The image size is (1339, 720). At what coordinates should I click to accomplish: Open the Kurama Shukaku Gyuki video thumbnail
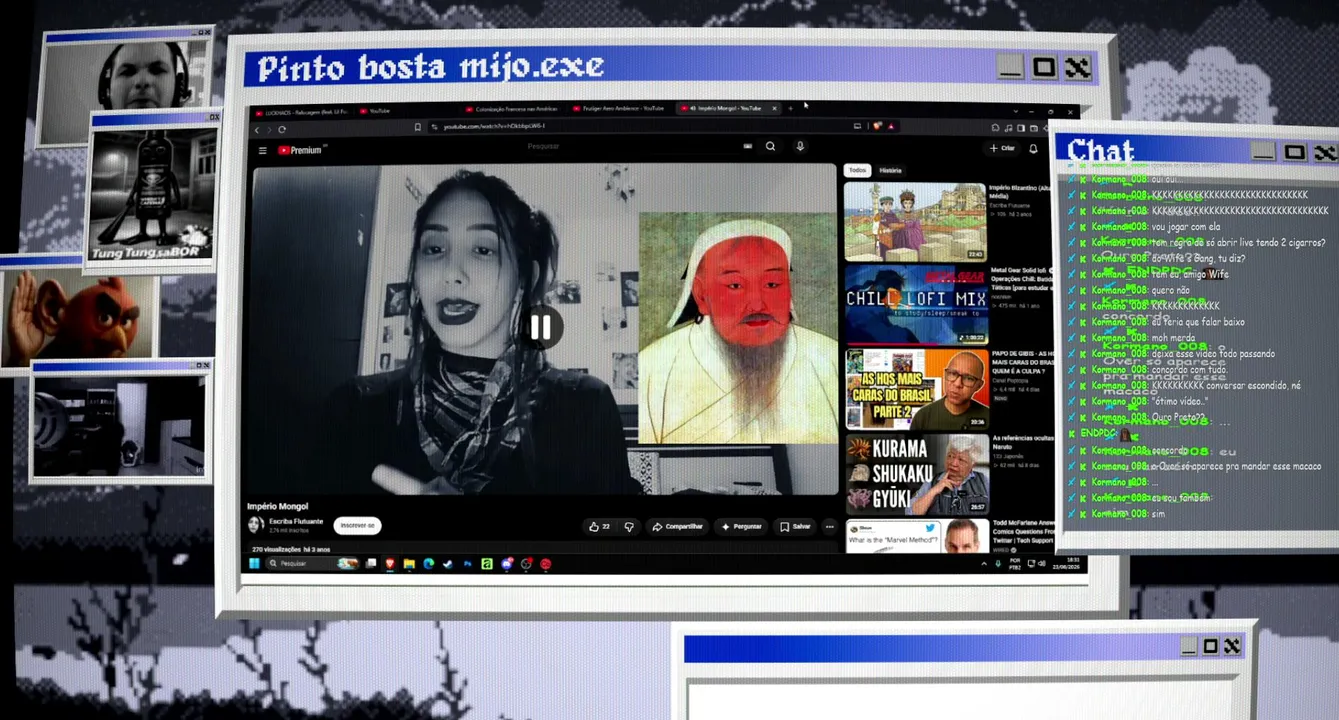click(x=918, y=474)
